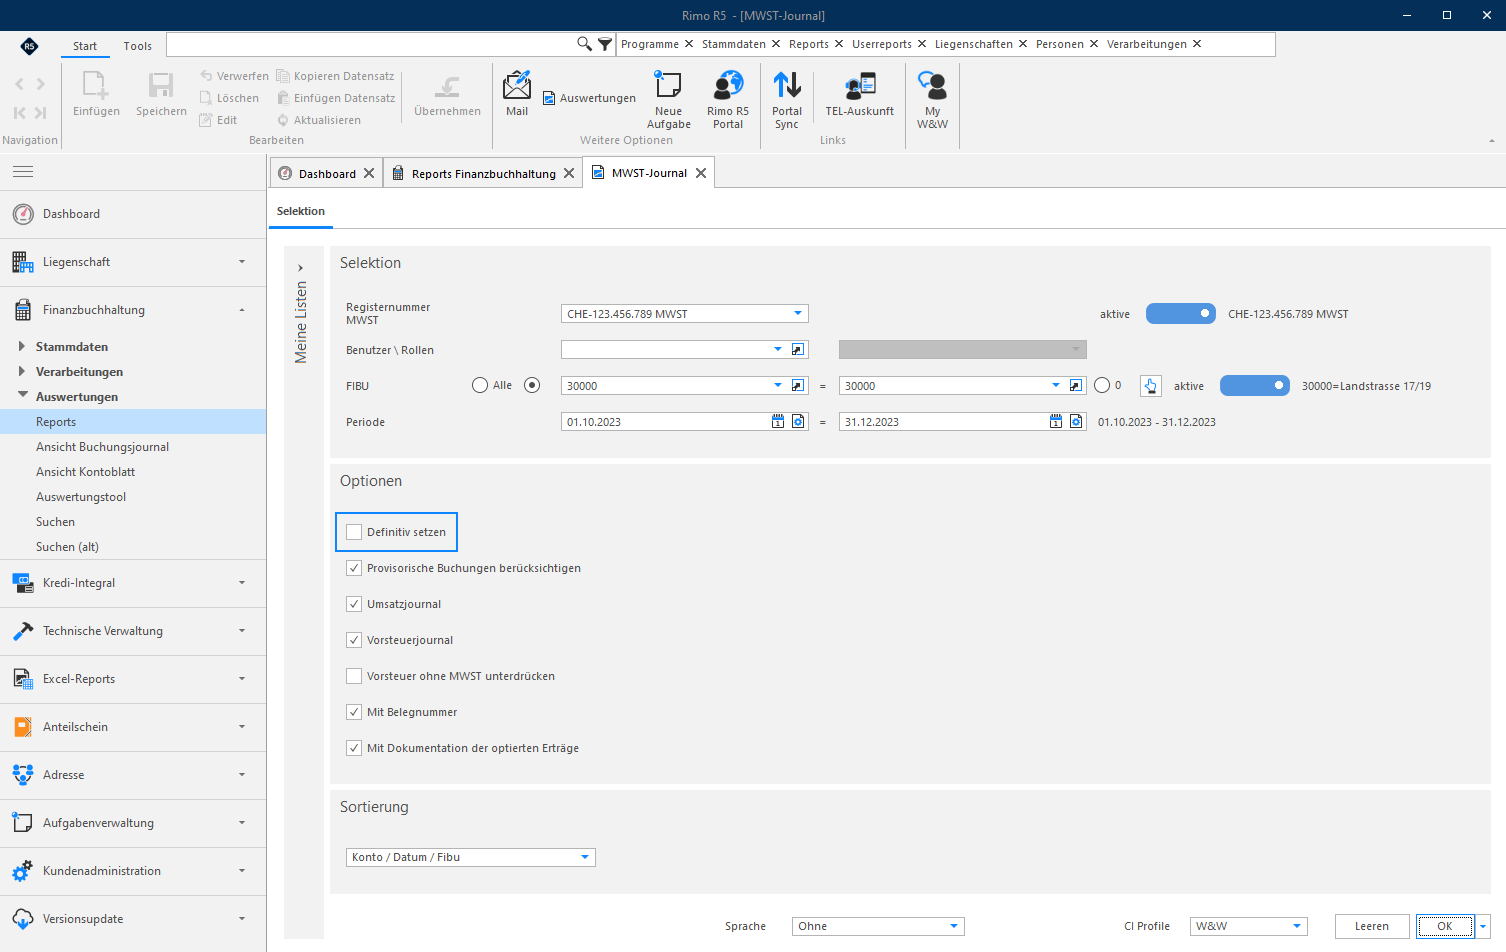Image resolution: width=1506 pixels, height=952 pixels.
Task: Expand the Liegenschaft sidebar section
Action: (x=133, y=262)
